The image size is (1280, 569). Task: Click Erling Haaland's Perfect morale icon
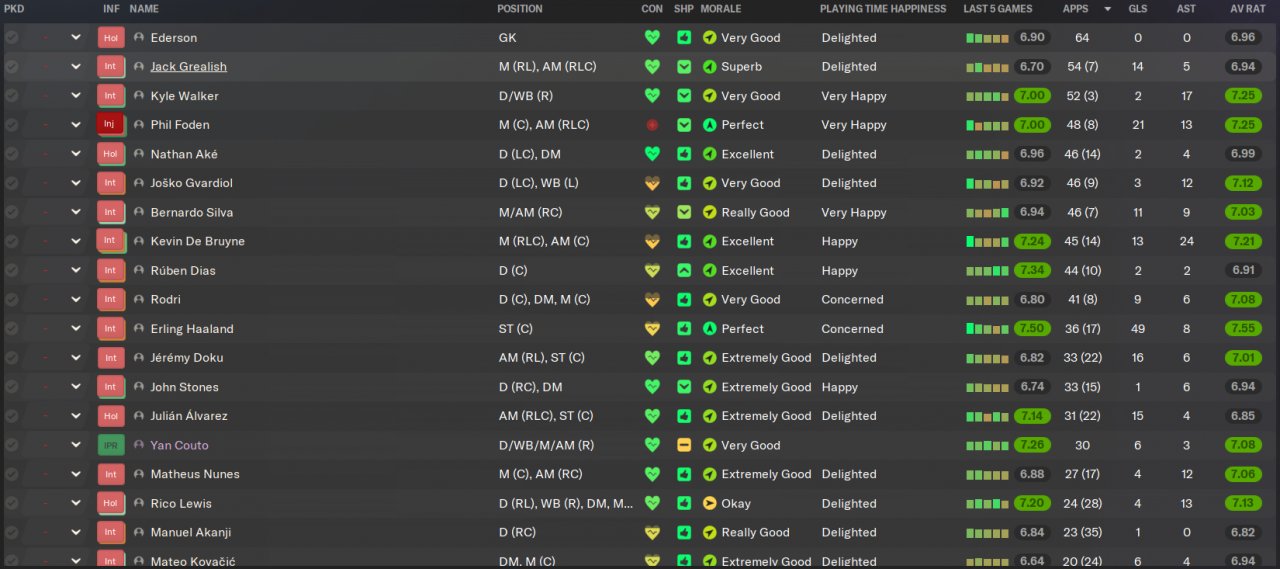pos(709,329)
